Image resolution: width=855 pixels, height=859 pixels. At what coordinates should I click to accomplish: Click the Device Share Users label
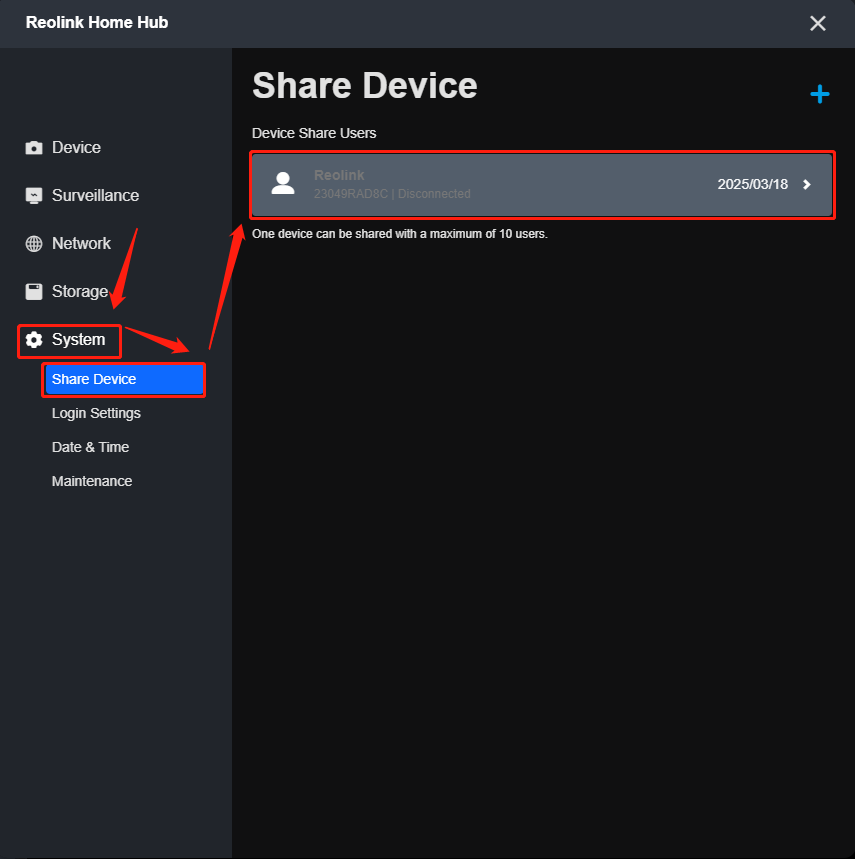pyautogui.click(x=314, y=133)
